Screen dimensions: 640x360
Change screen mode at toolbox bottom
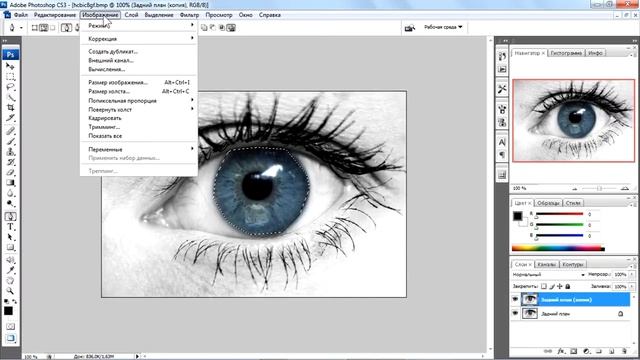(10, 338)
